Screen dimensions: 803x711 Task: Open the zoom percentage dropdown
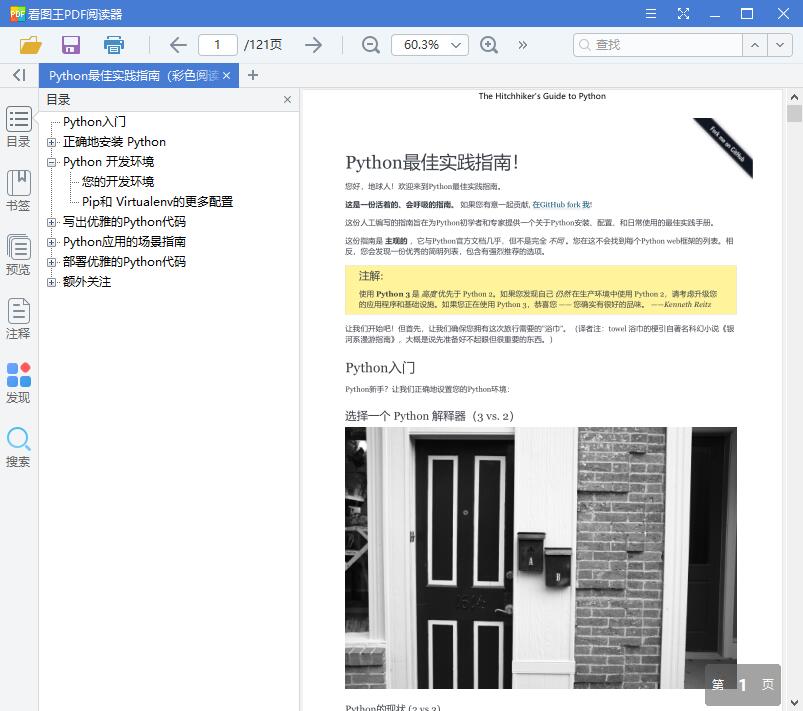pyautogui.click(x=430, y=45)
